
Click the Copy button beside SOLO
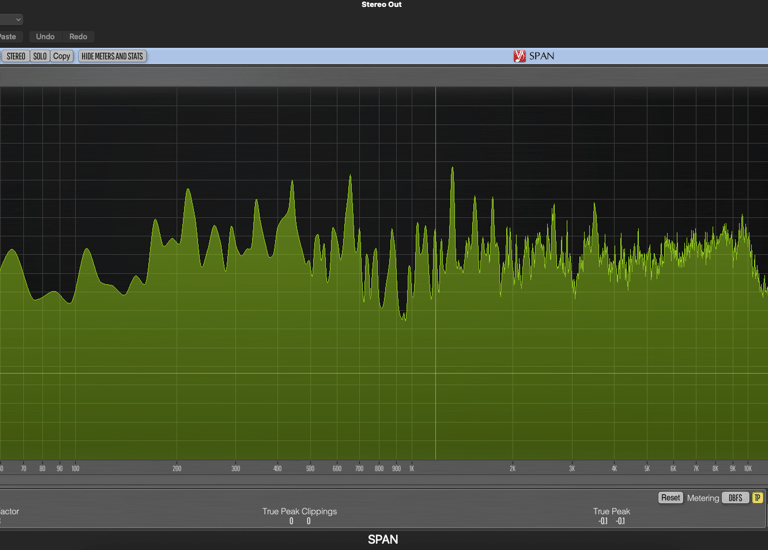point(62,56)
